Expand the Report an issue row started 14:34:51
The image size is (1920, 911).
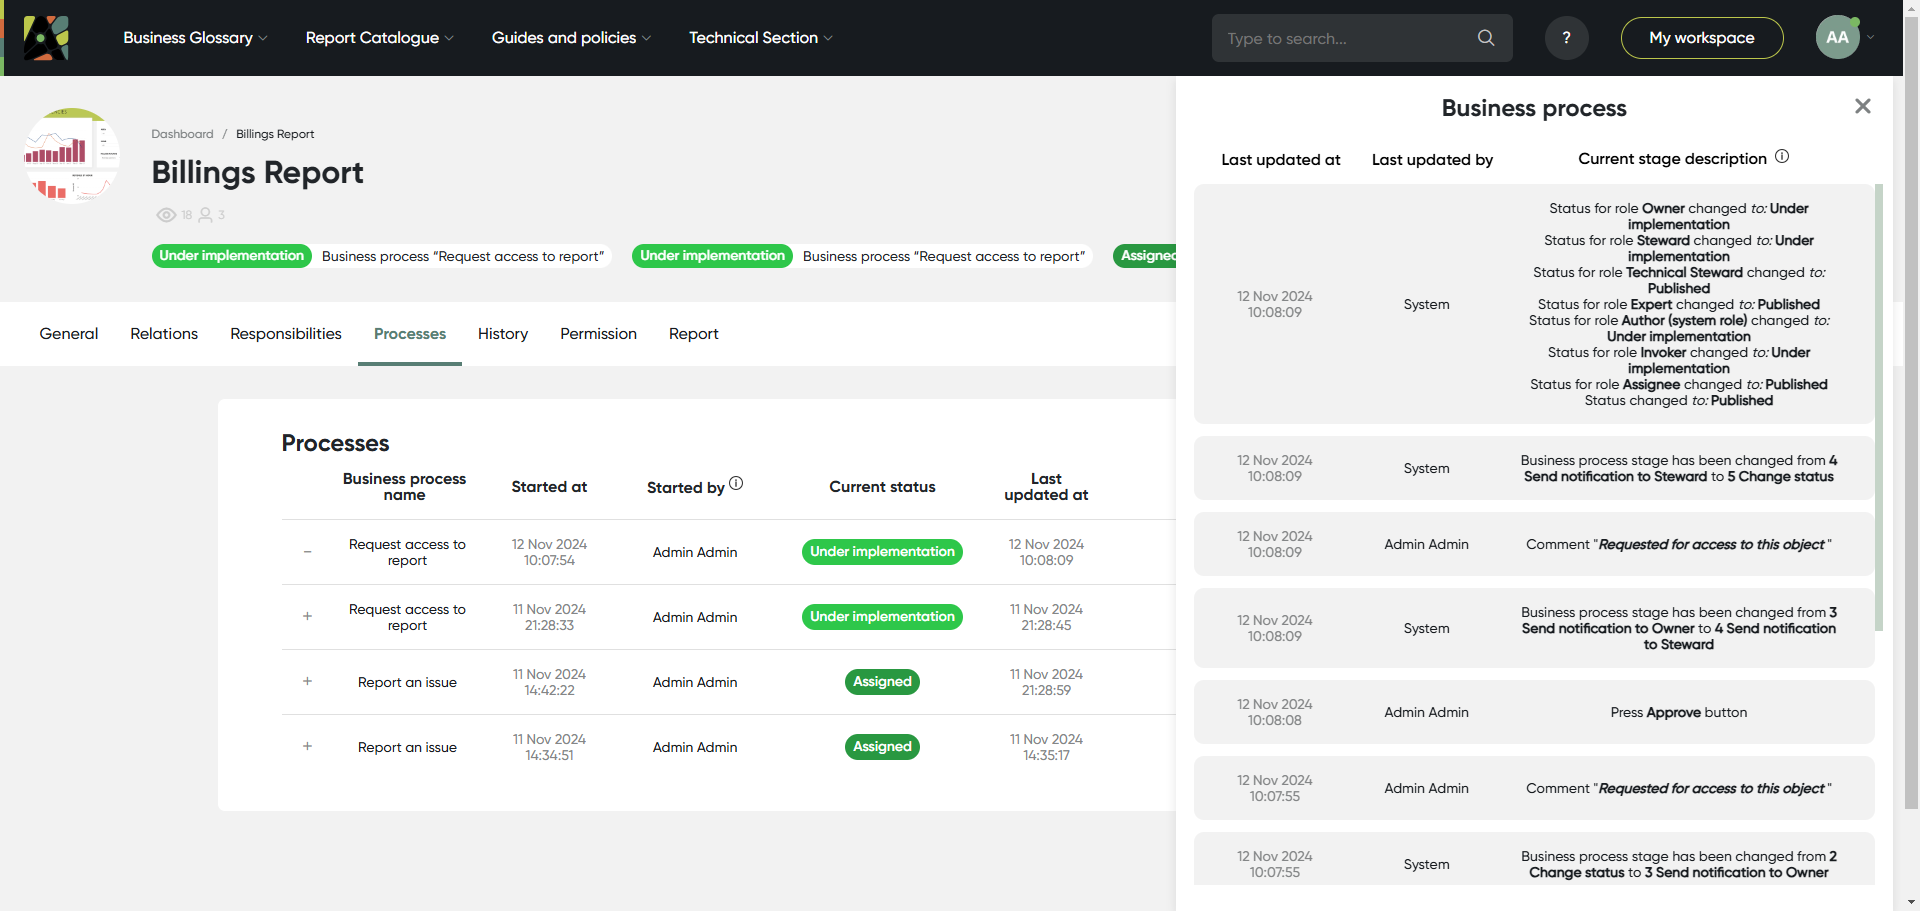pyautogui.click(x=307, y=747)
